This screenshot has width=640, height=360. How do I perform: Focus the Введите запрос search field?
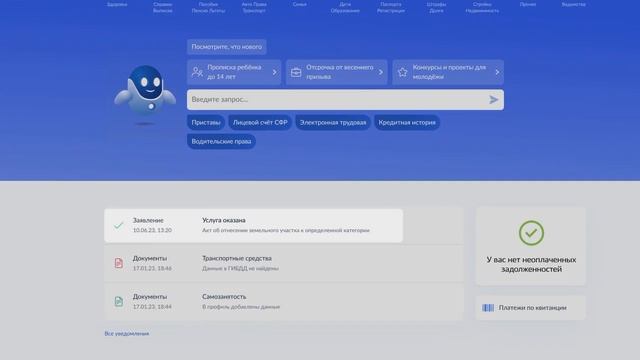pos(345,100)
